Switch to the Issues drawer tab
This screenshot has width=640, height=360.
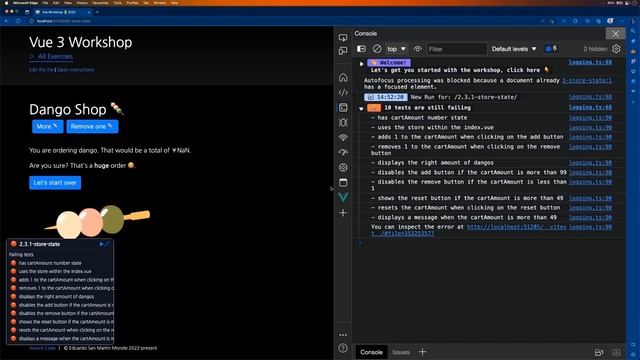point(401,352)
